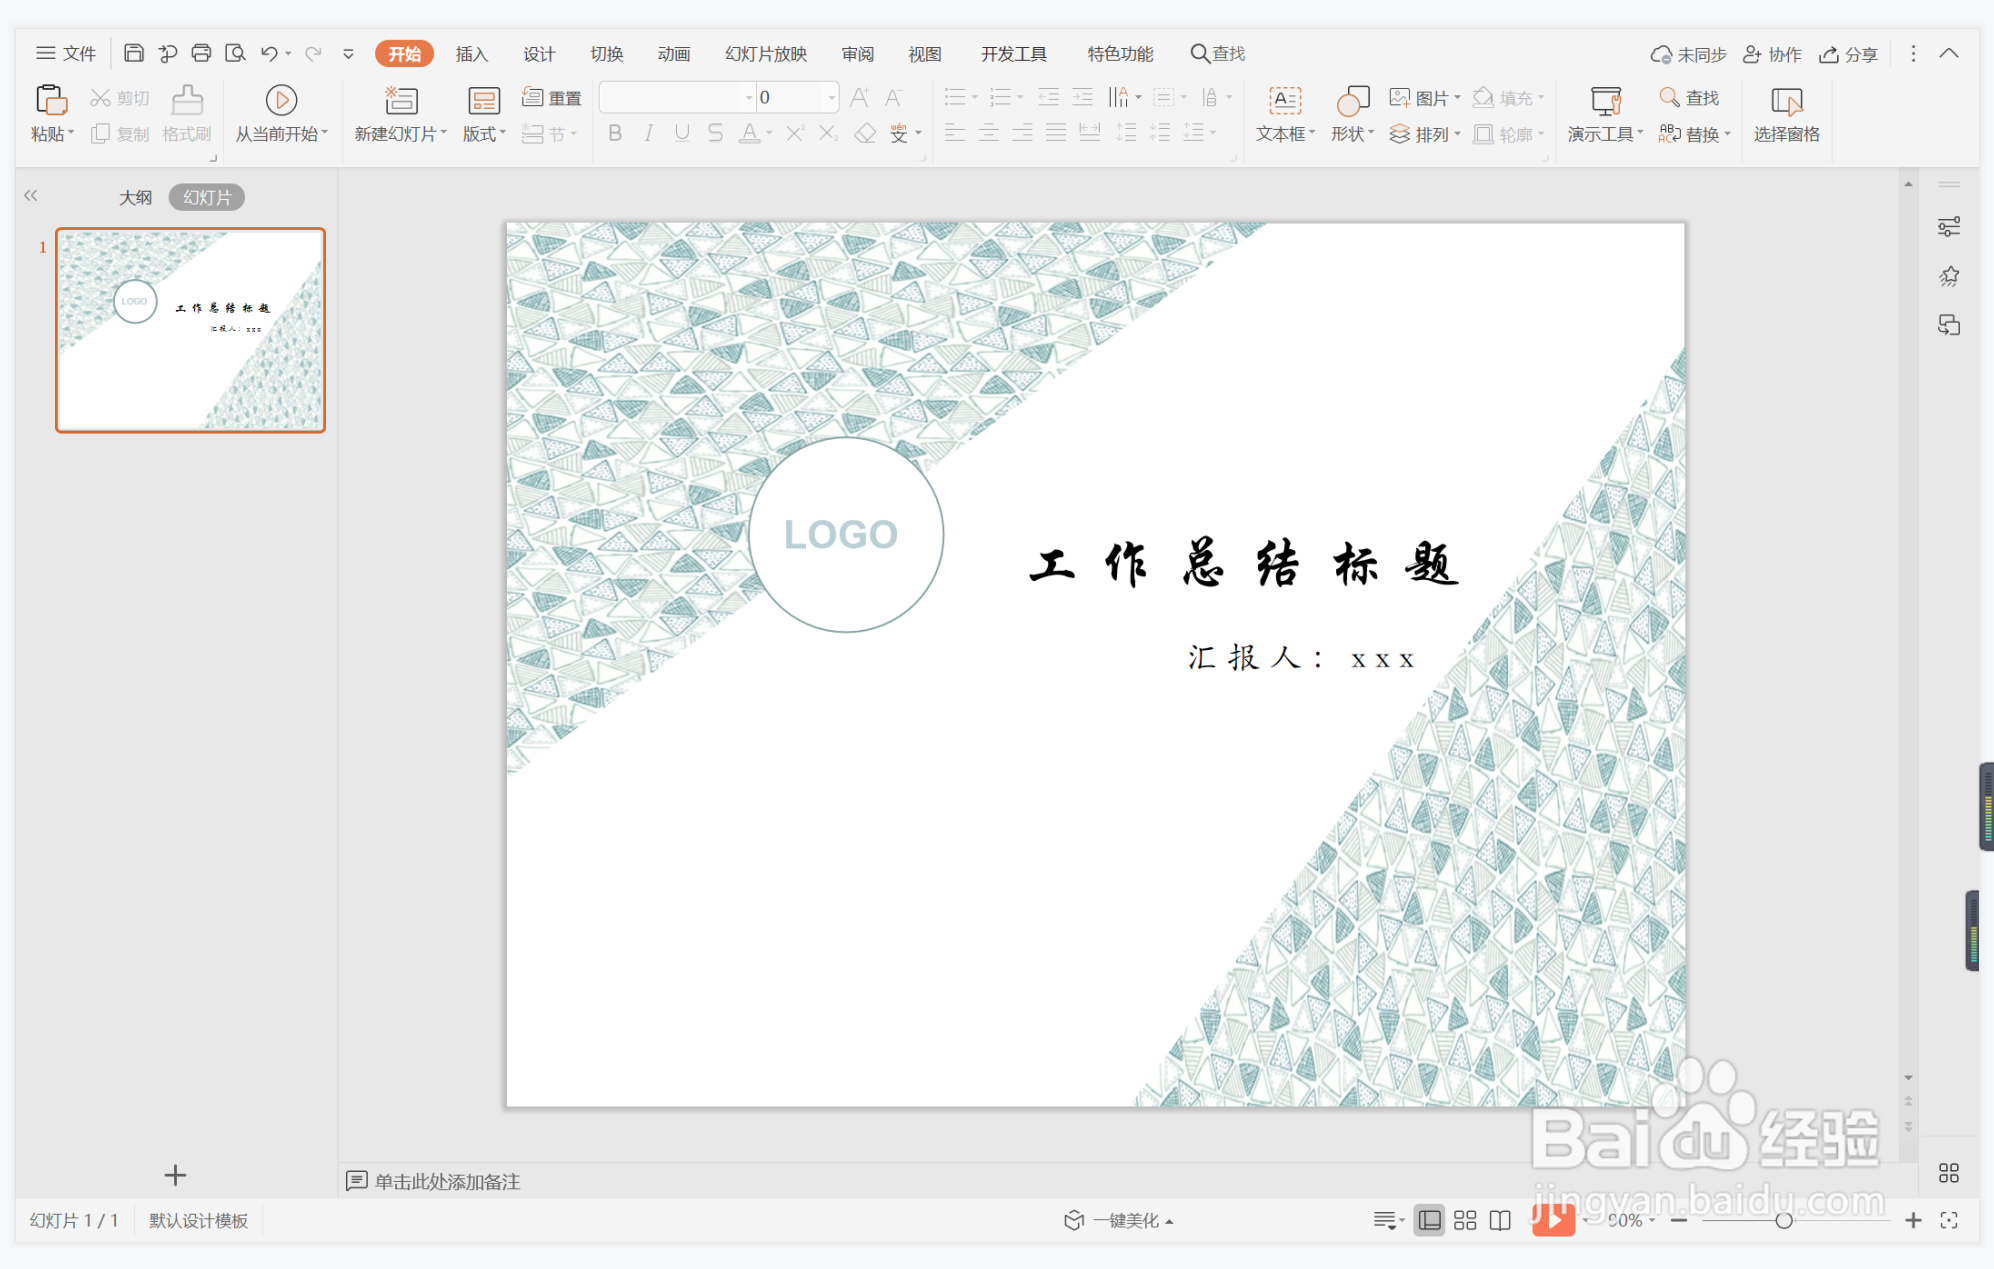The height and width of the screenshot is (1269, 1994).
Task: Select slide 1 thumbnail
Action: pos(190,330)
